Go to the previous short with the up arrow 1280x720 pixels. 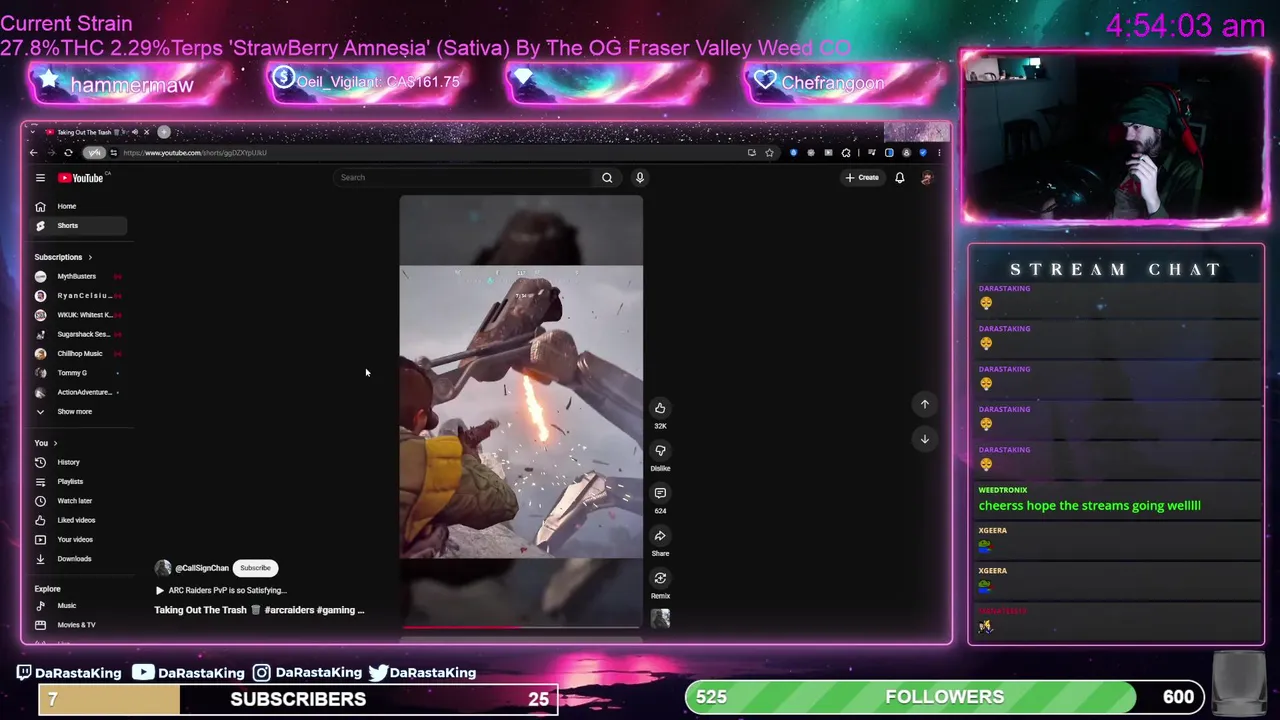925,404
